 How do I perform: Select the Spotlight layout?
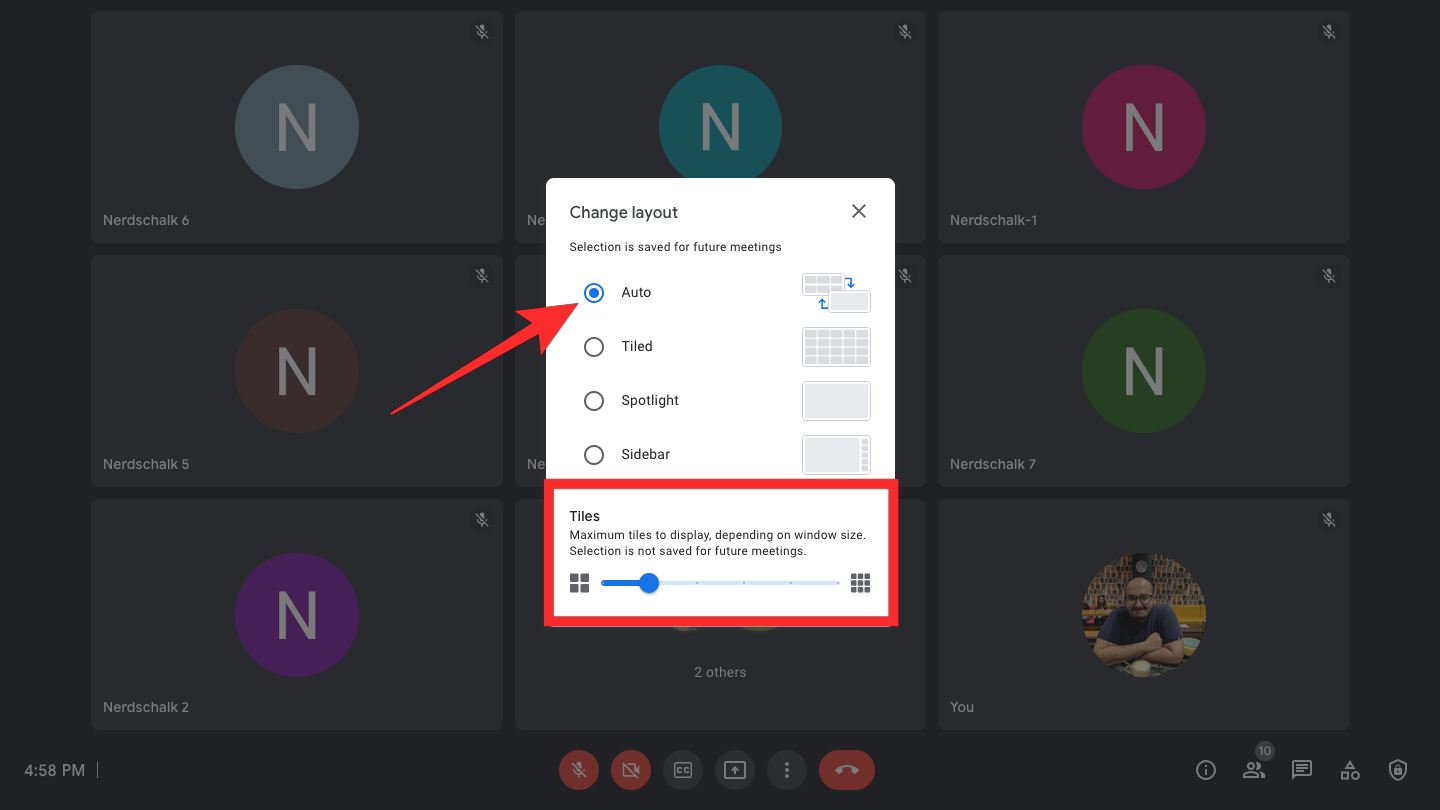coord(594,400)
